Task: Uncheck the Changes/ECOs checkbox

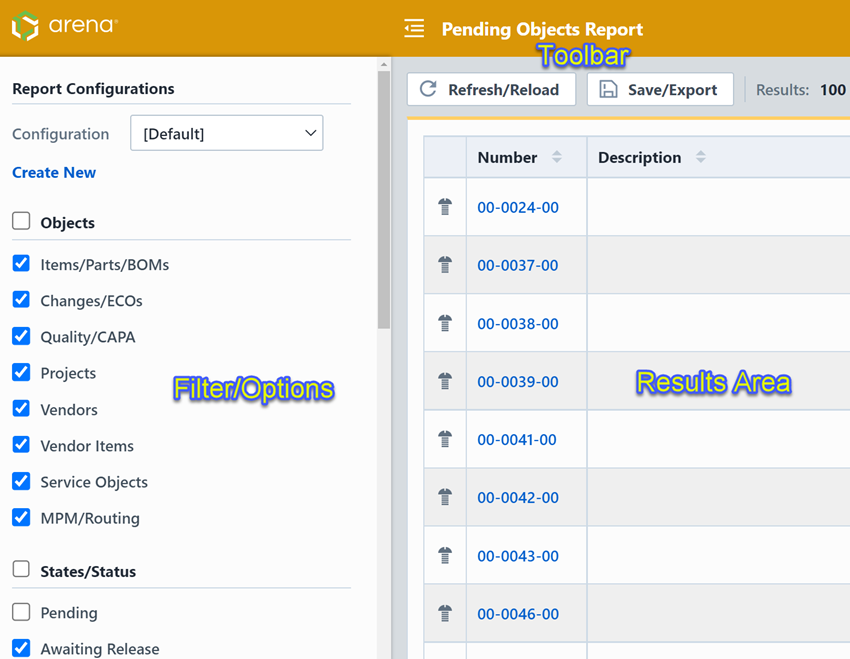Action: pos(21,300)
